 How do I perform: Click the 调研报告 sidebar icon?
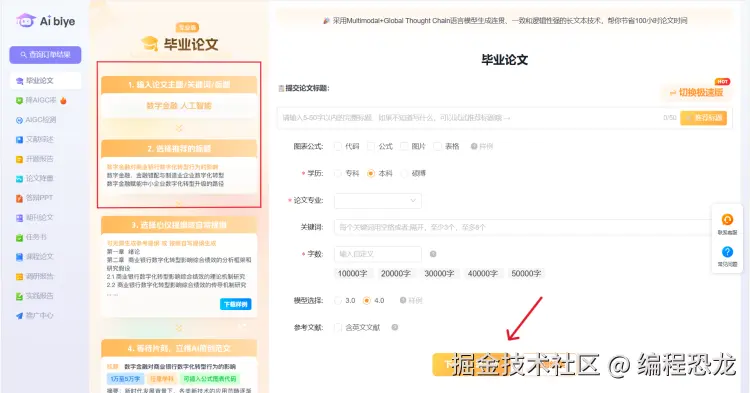[19, 277]
